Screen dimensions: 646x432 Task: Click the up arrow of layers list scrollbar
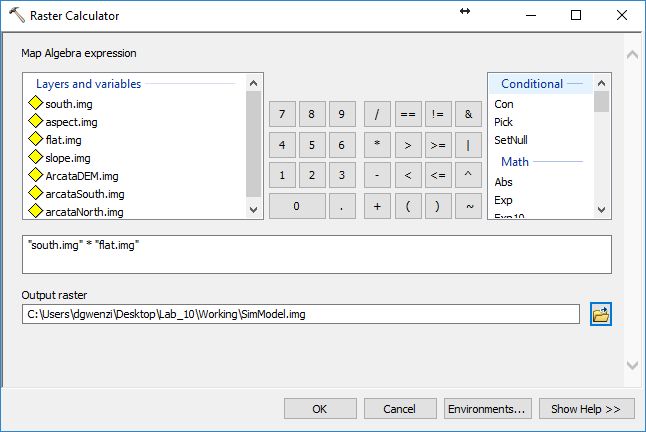tap(253, 83)
